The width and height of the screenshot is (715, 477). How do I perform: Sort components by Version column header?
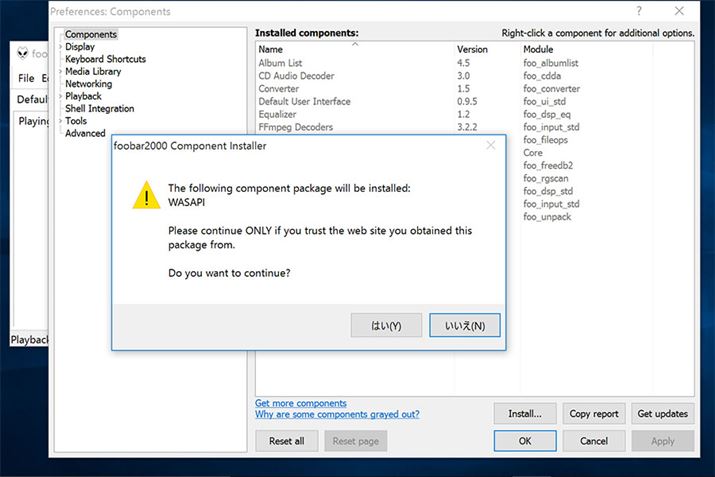tap(487, 49)
